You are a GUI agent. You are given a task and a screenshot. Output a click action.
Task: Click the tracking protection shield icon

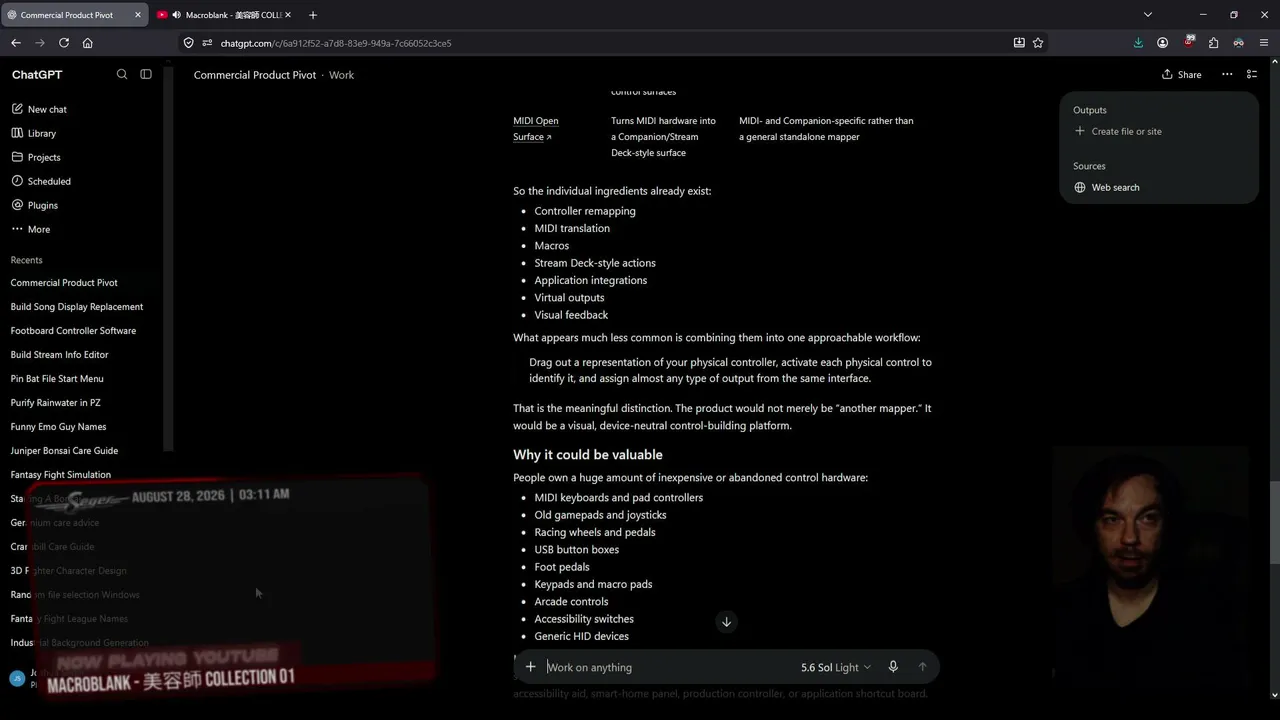coord(189,43)
